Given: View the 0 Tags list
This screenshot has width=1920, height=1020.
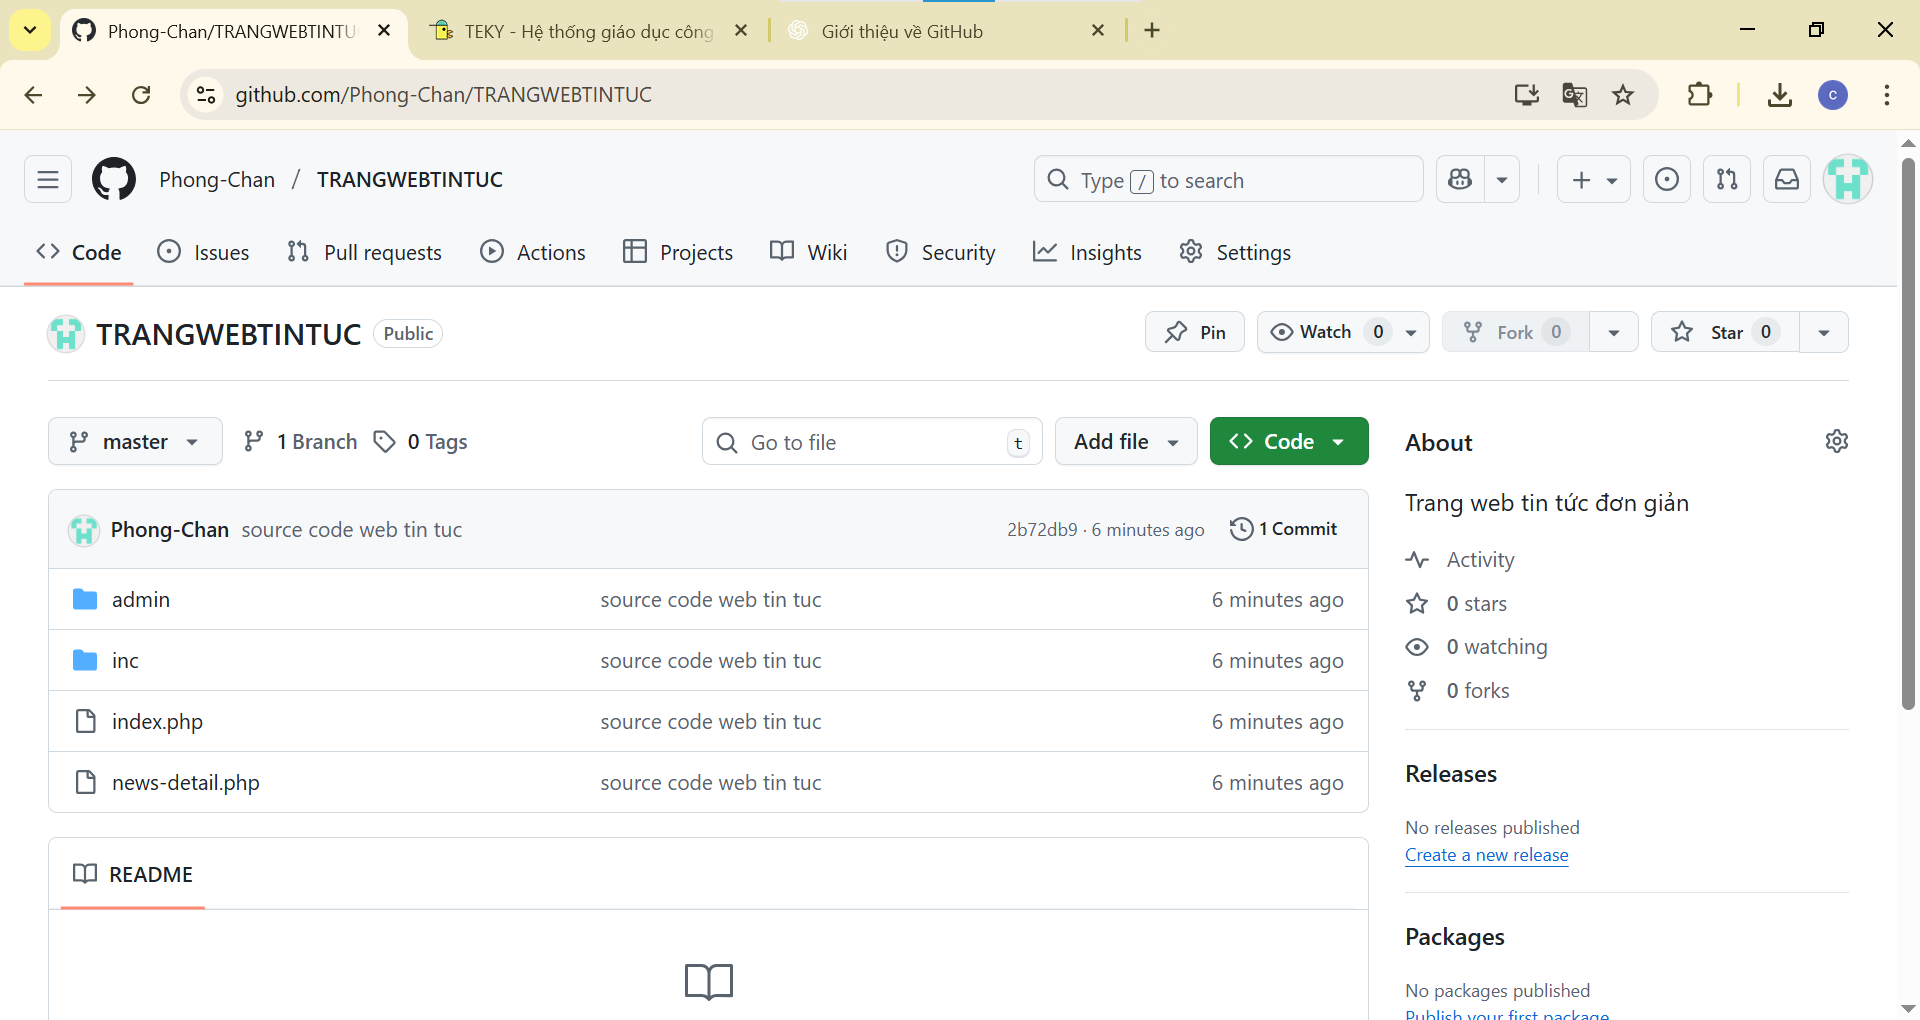Looking at the screenshot, I should tap(420, 441).
